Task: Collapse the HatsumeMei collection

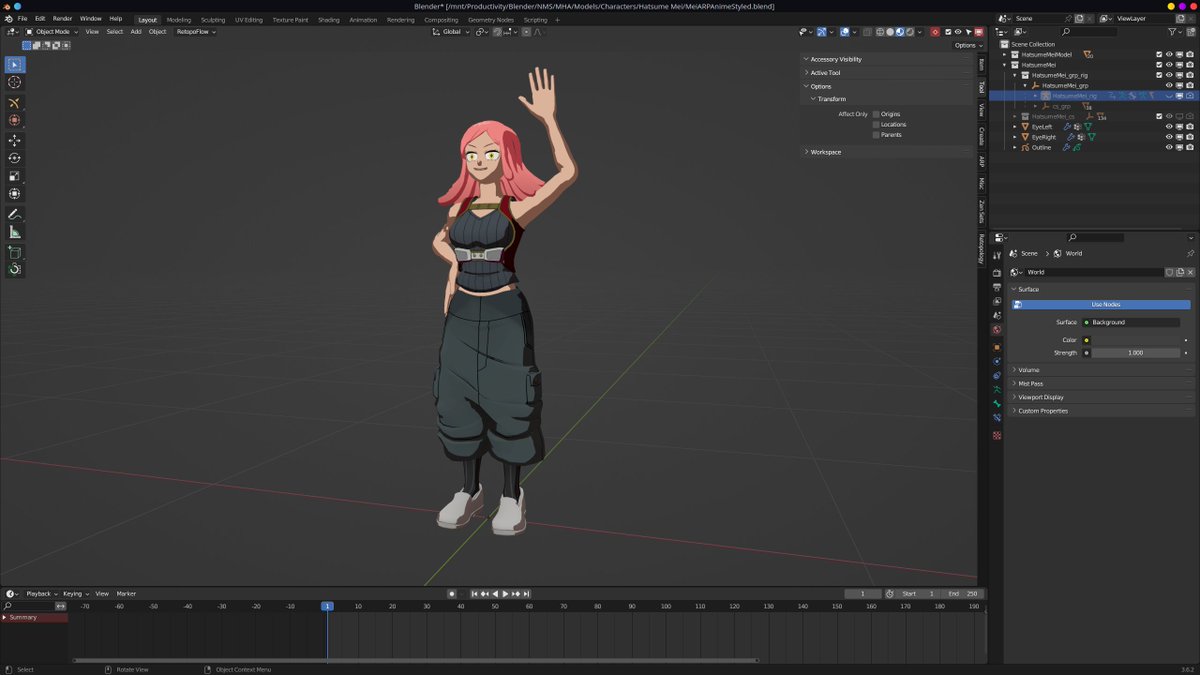Action: (1004, 65)
